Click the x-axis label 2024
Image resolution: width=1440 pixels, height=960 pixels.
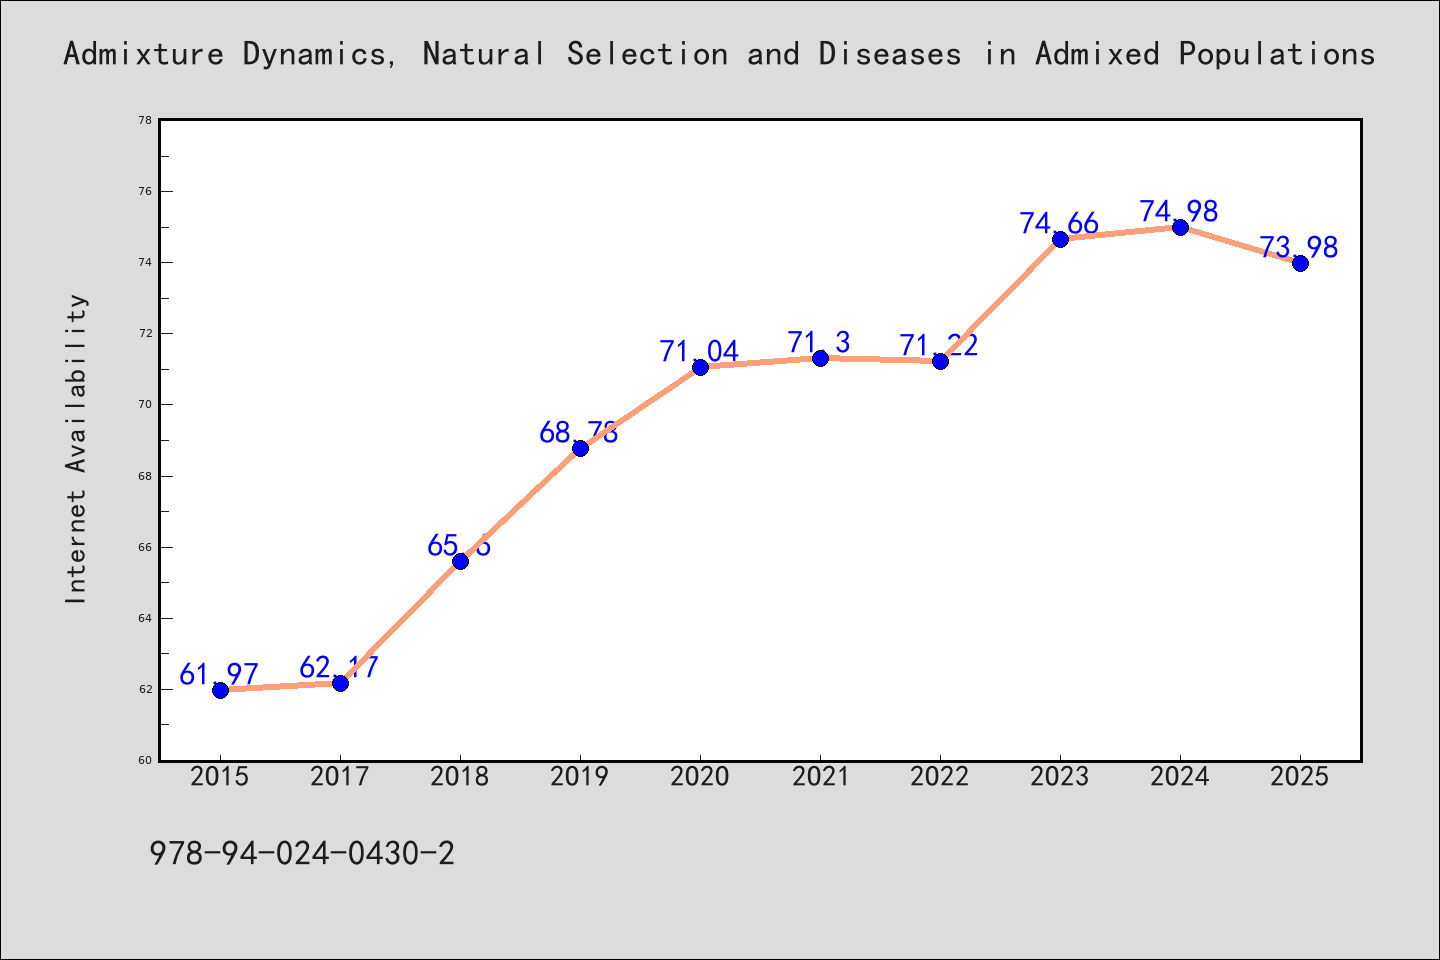tap(1180, 777)
